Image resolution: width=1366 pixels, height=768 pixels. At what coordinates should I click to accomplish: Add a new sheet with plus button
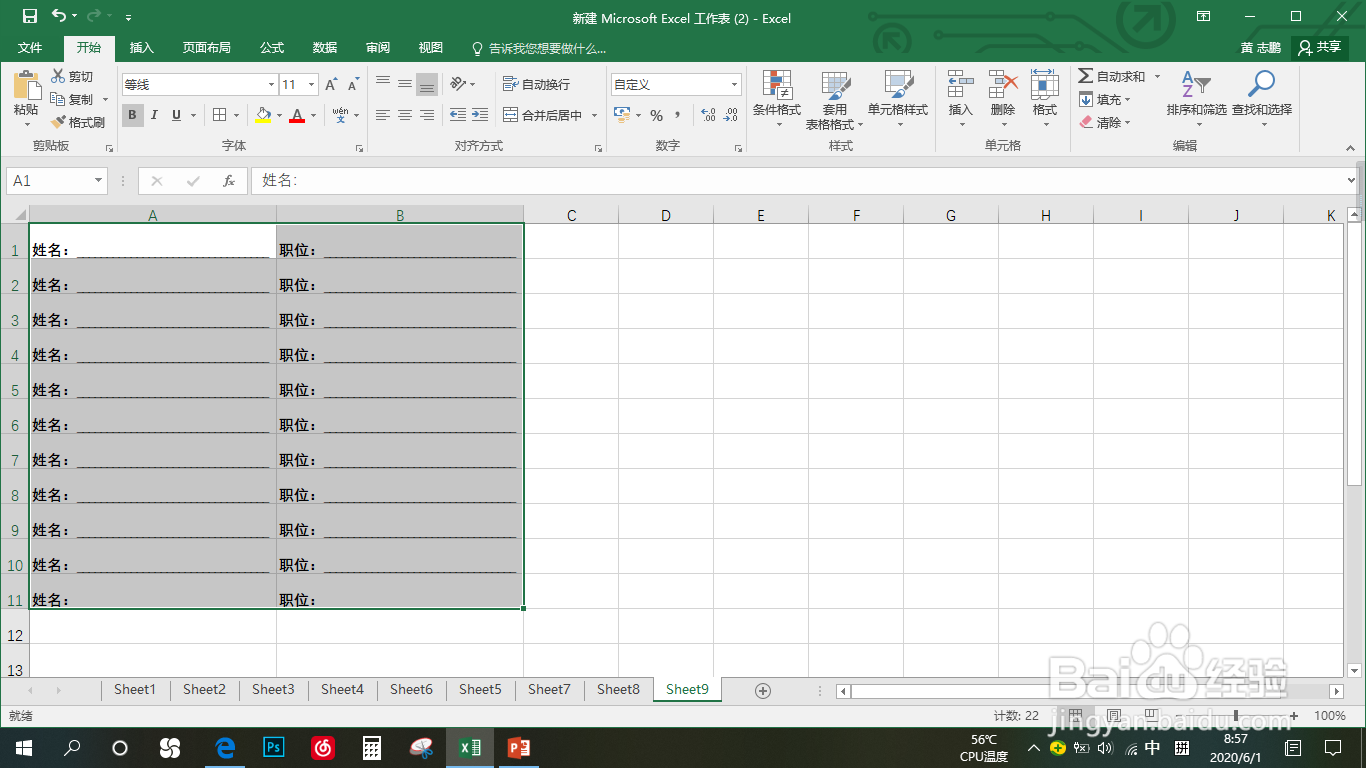(x=763, y=690)
